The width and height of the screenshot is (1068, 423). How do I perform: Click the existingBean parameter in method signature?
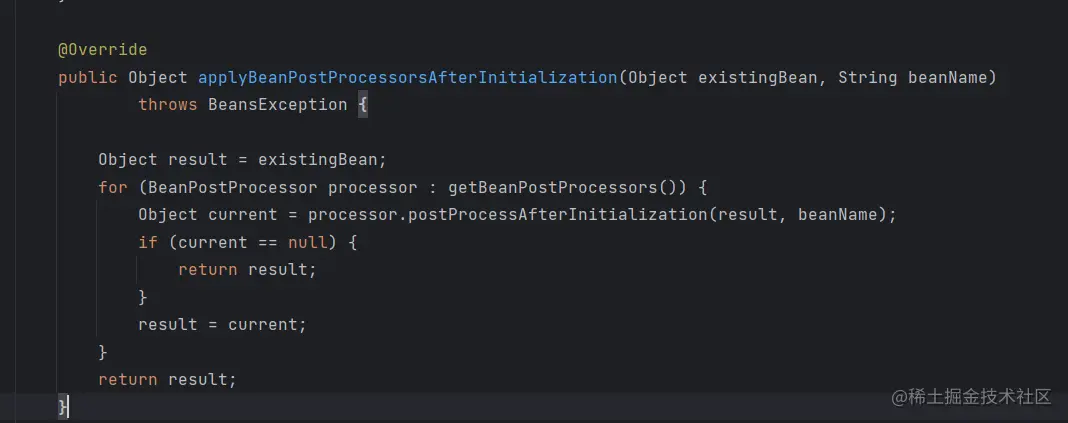pyautogui.click(x=757, y=78)
